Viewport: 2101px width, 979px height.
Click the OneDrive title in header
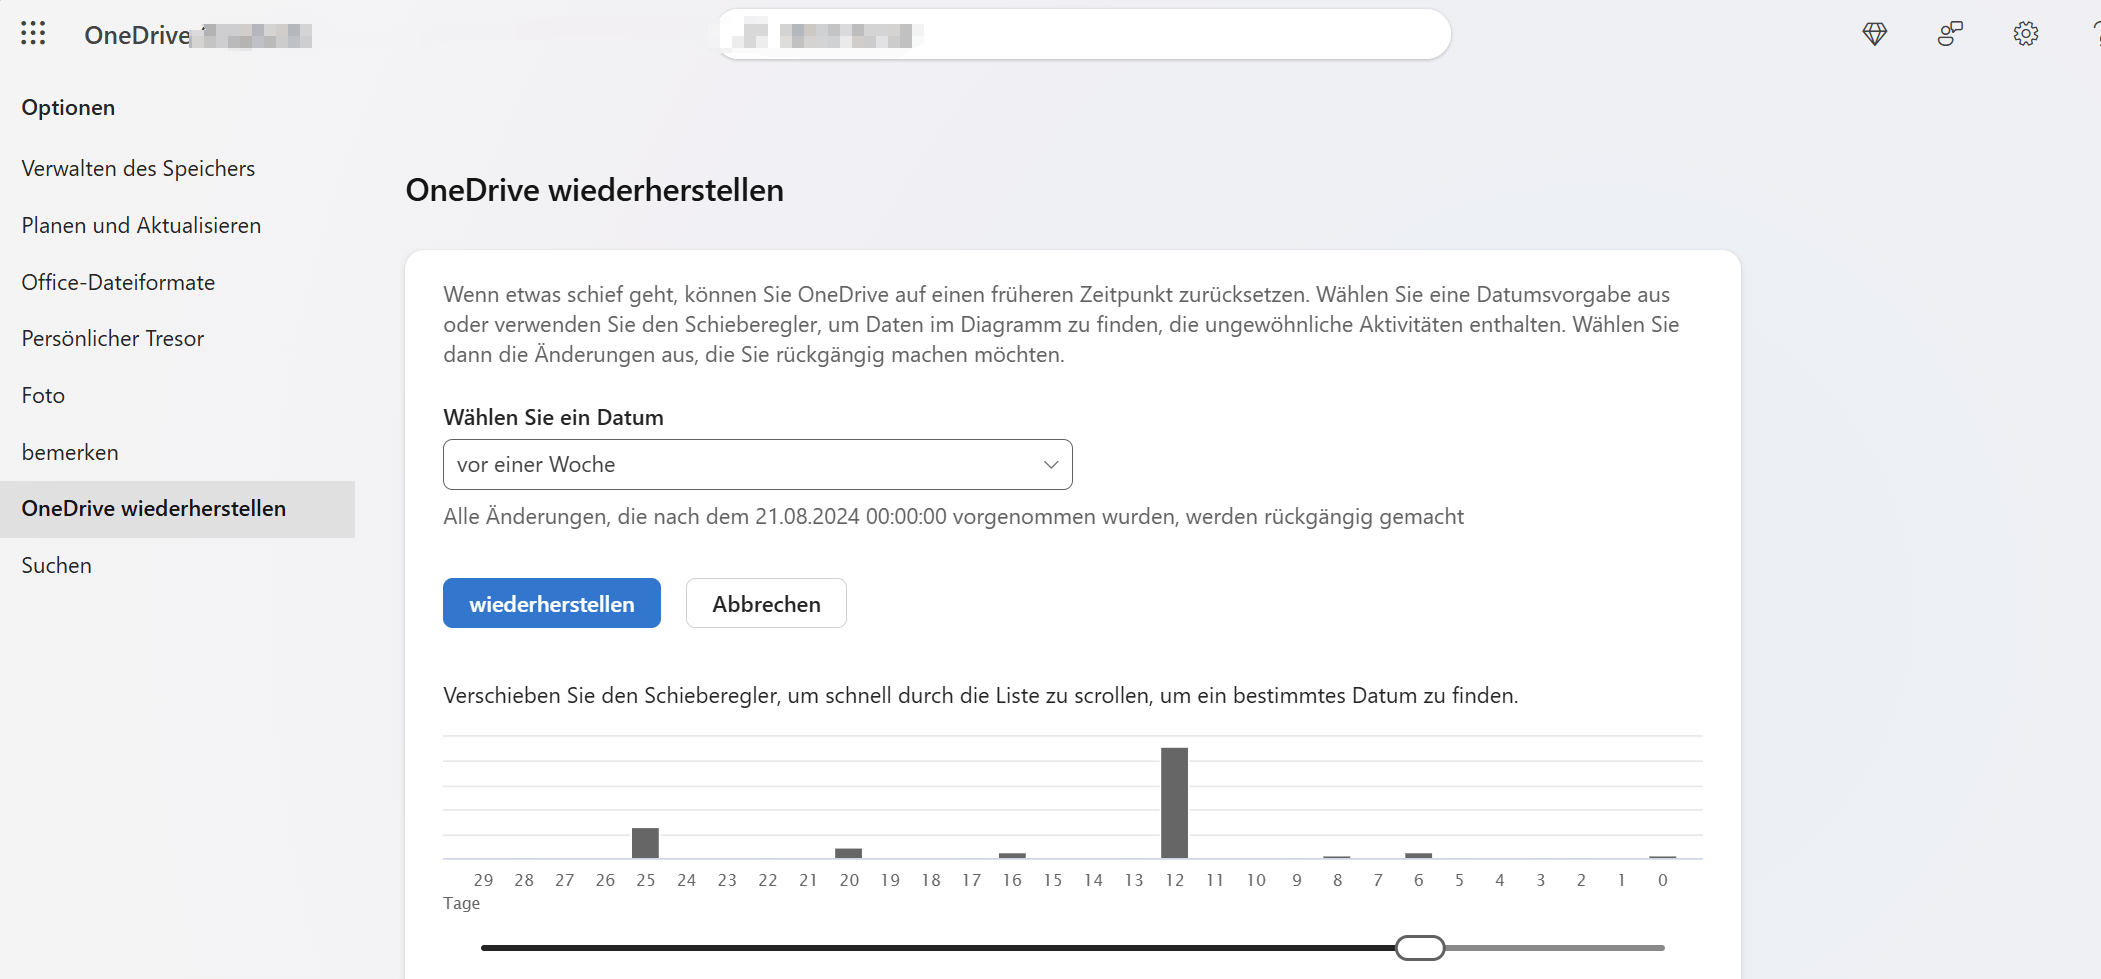click(137, 35)
